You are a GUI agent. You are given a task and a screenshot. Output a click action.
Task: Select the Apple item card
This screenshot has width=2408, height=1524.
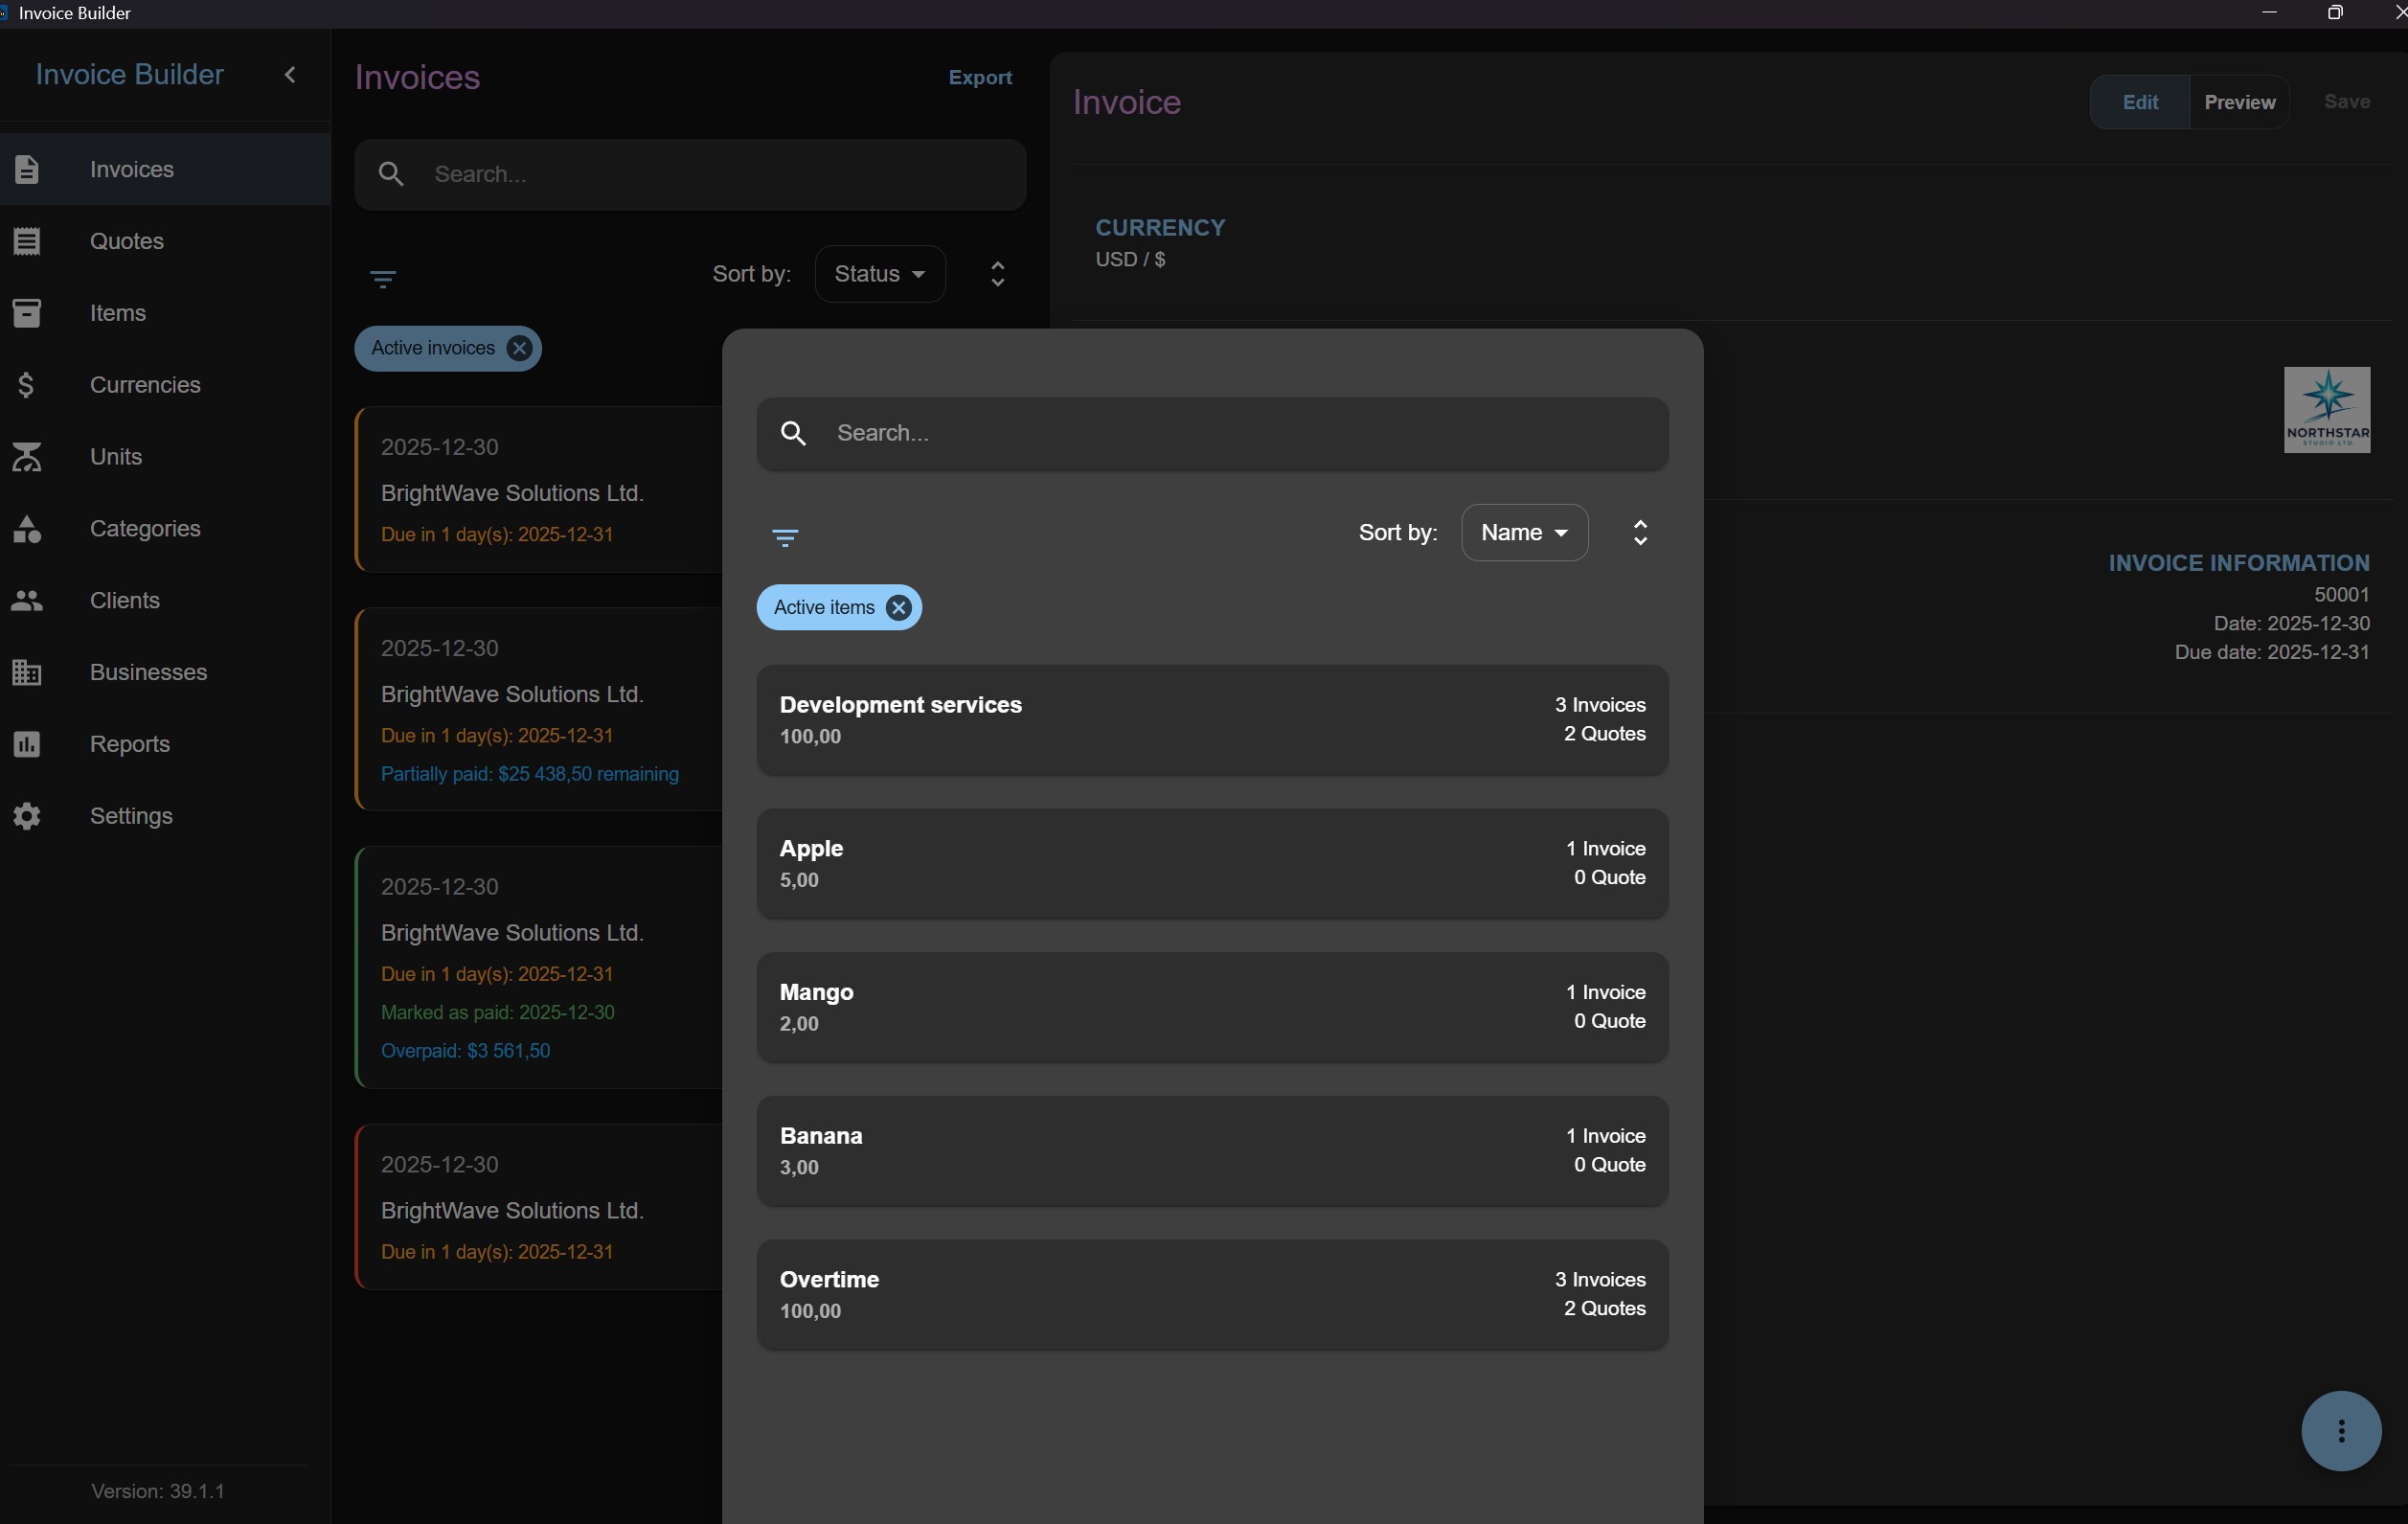[1212, 864]
